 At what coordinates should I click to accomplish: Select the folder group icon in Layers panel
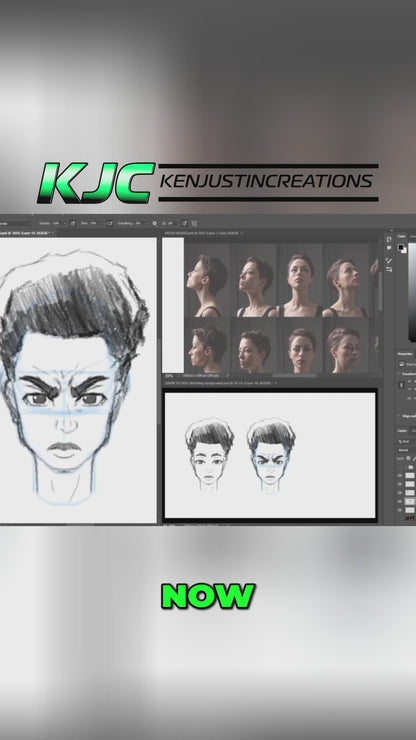(411, 467)
